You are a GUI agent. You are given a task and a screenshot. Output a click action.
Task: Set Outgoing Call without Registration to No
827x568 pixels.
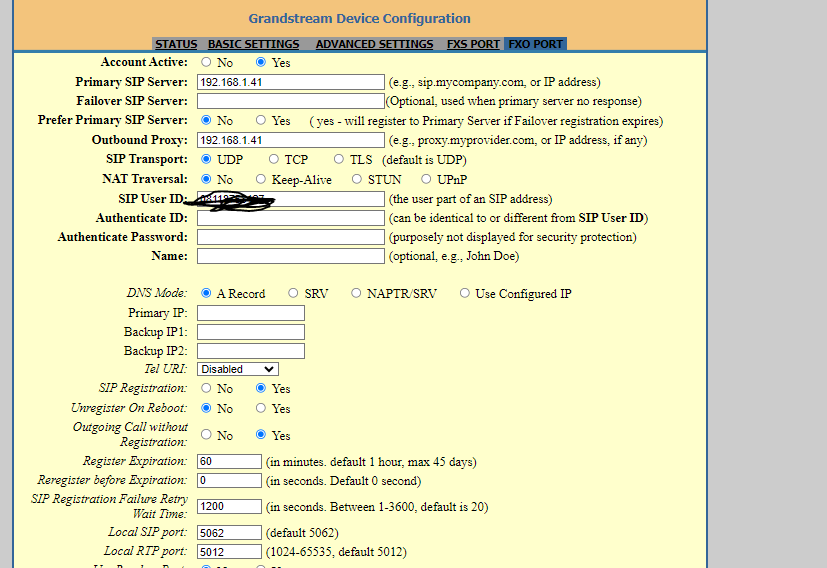tap(206, 435)
